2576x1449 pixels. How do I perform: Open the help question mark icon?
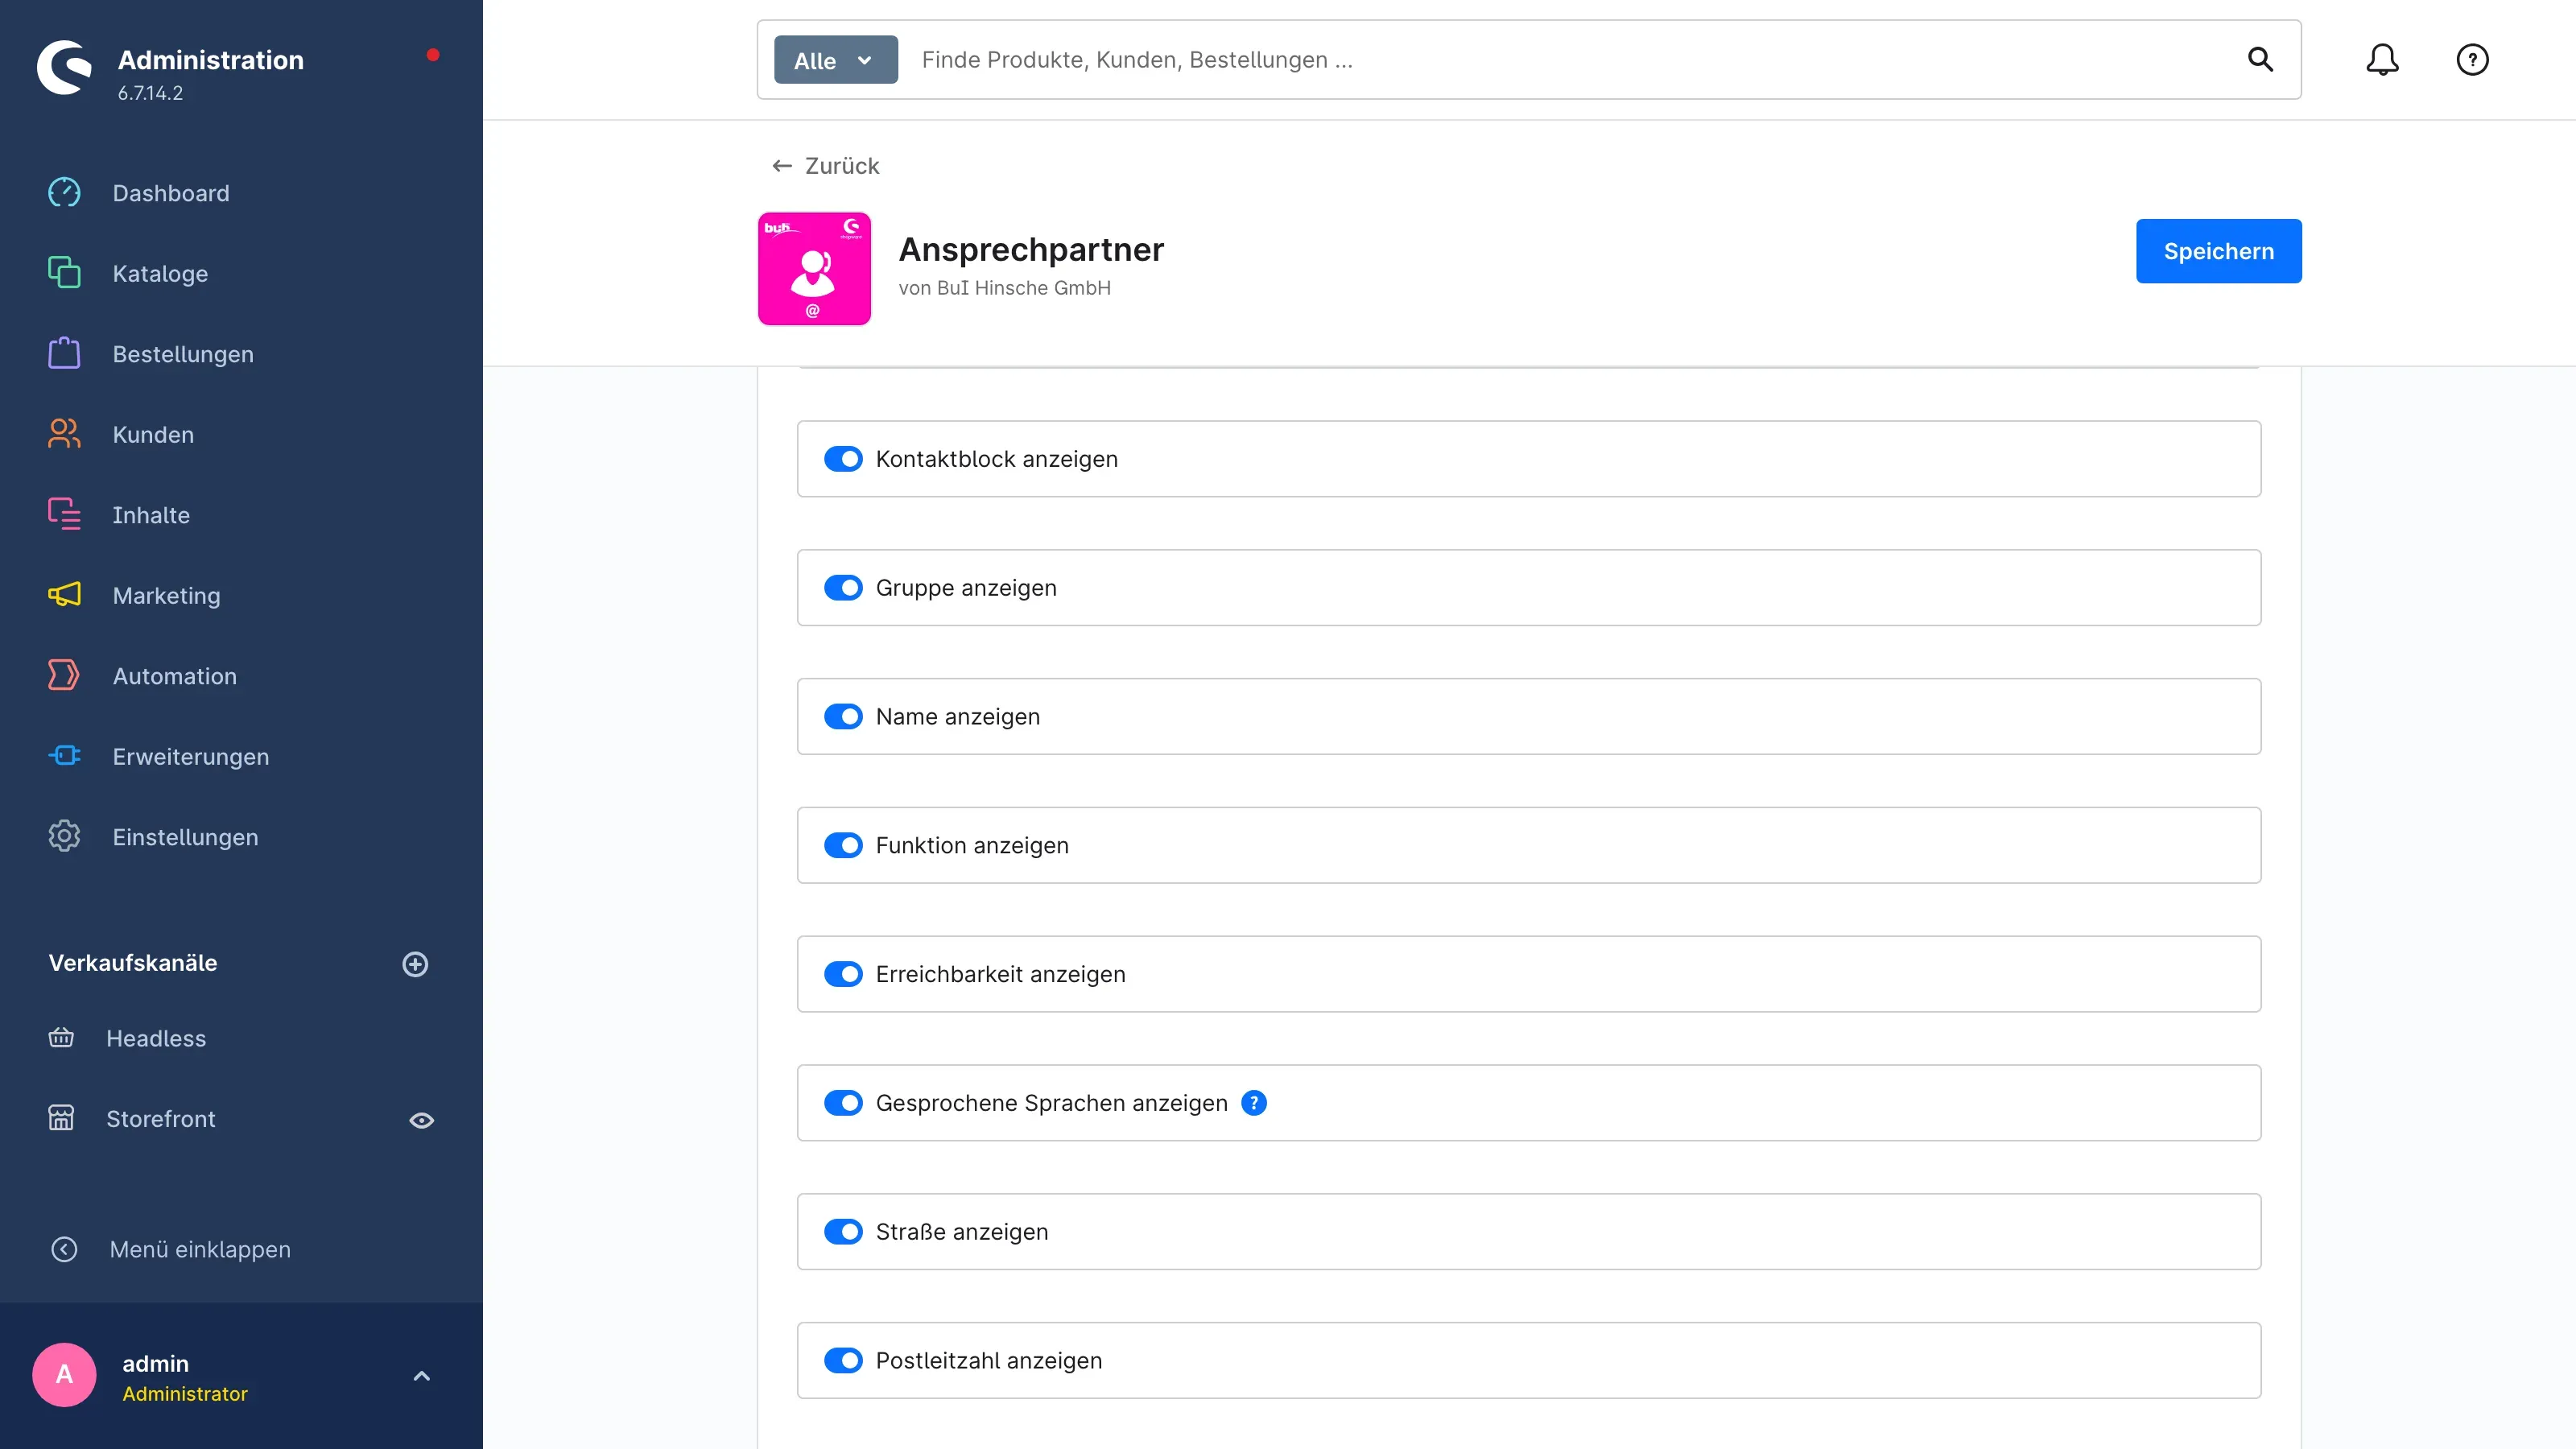click(2472, 60)
